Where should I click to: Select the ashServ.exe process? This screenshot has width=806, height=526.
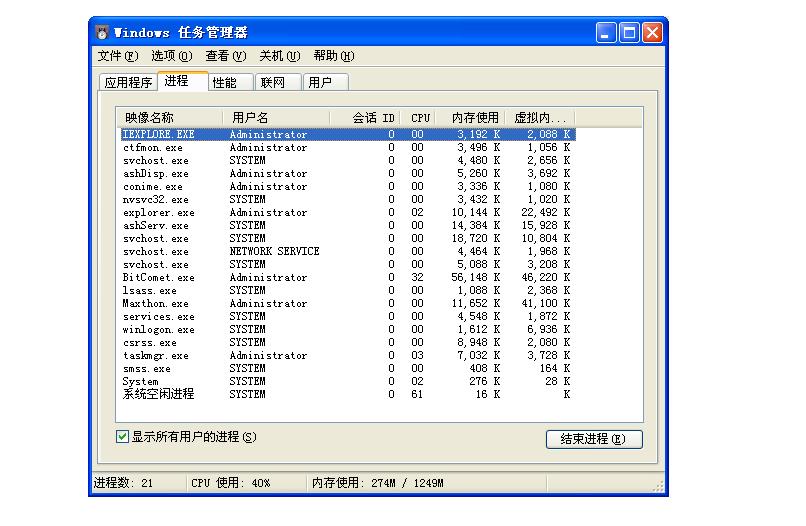point(348,225)
